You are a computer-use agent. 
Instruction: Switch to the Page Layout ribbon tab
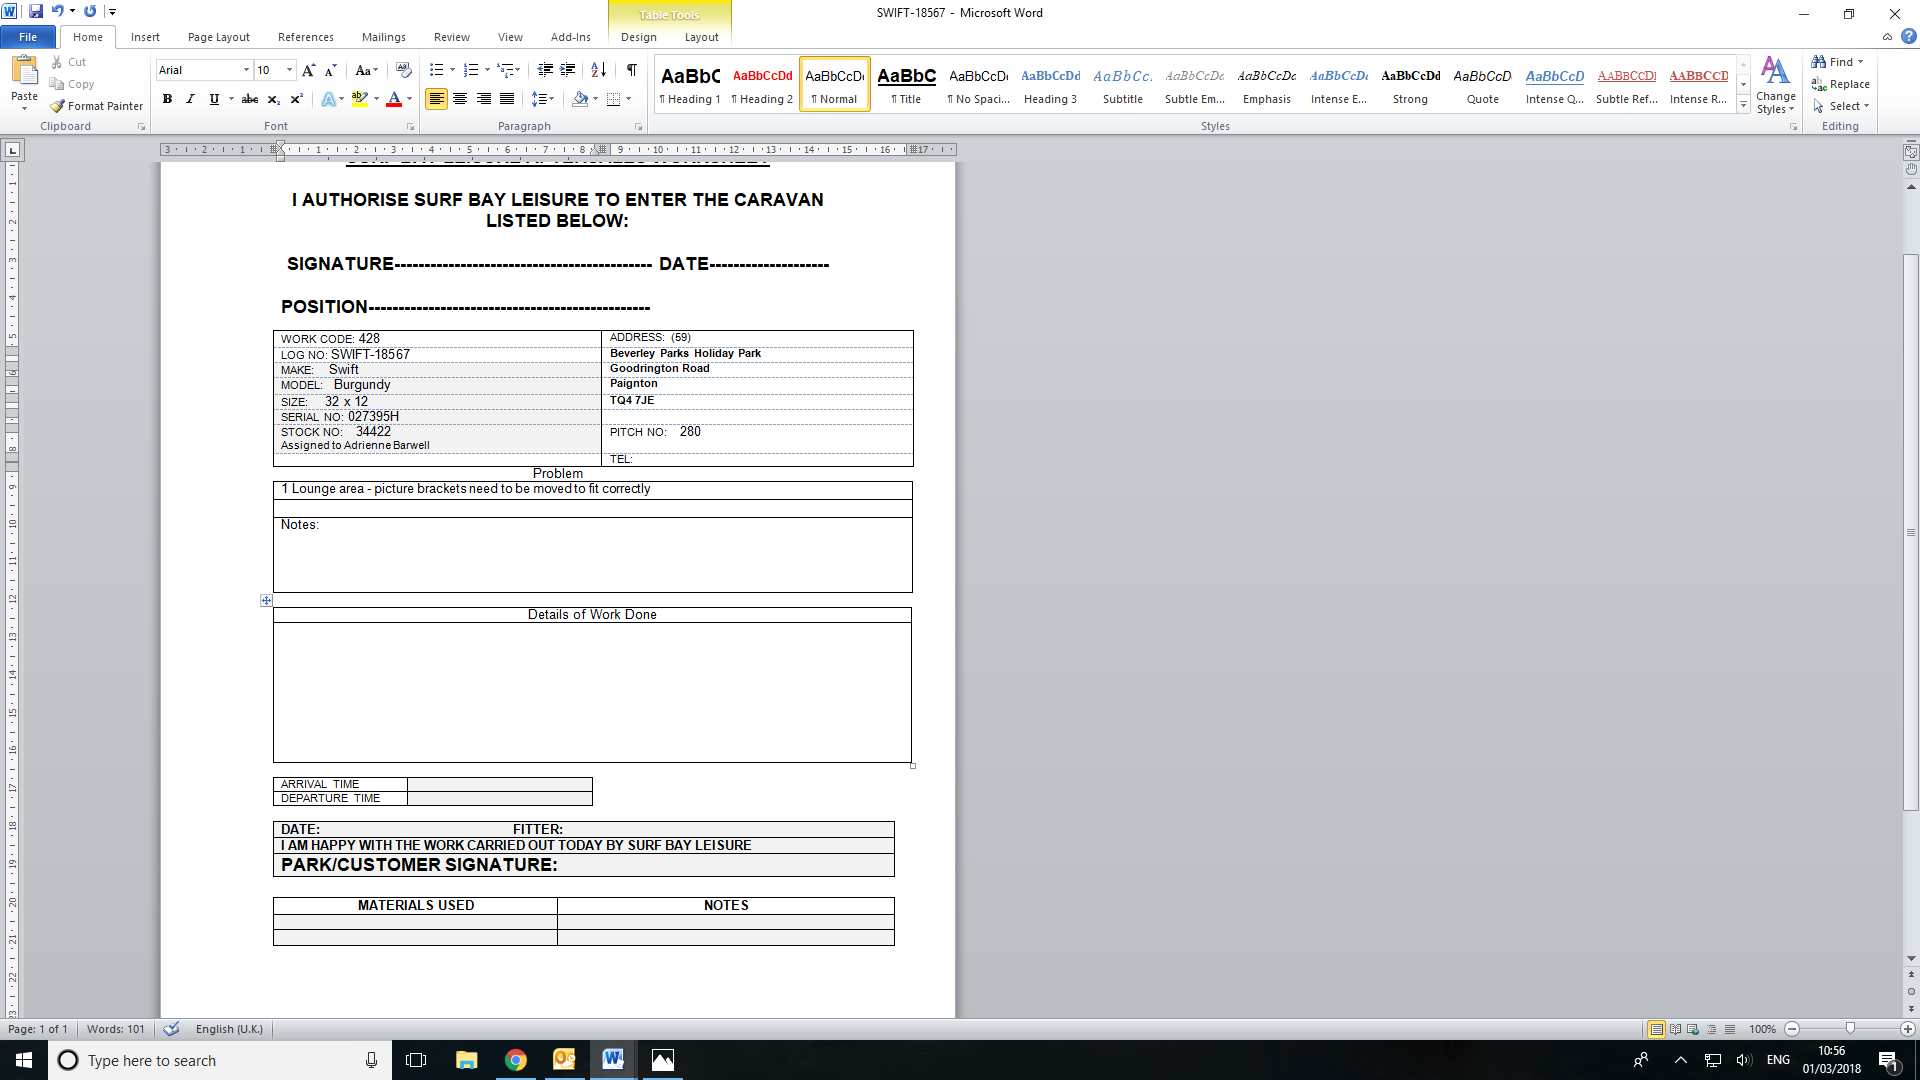pyautogui.click(x=218, y=37)
